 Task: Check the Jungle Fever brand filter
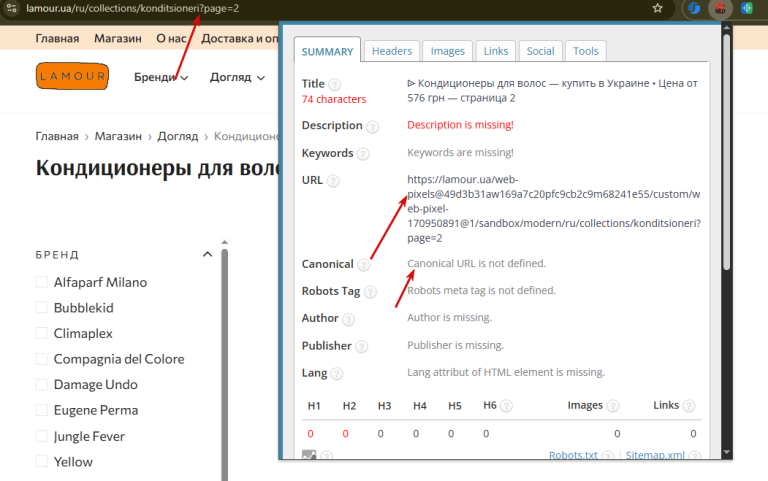point(42,436)
